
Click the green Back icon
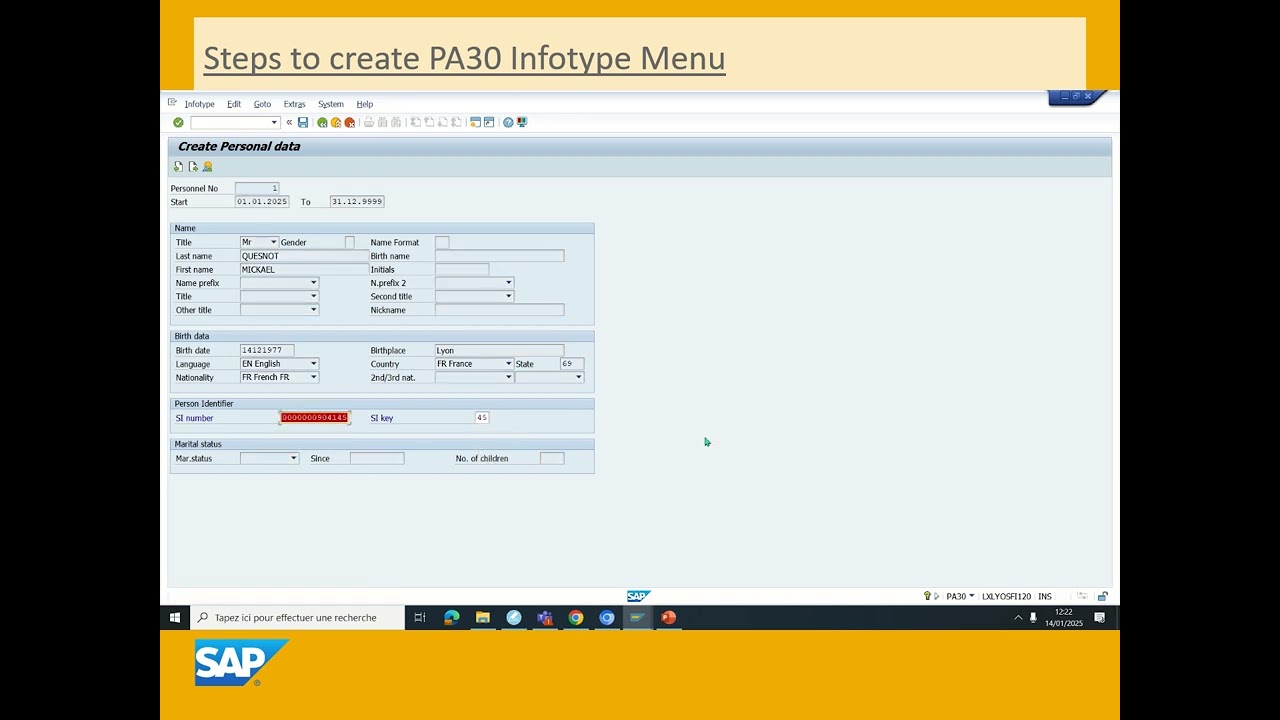(322, 122)
